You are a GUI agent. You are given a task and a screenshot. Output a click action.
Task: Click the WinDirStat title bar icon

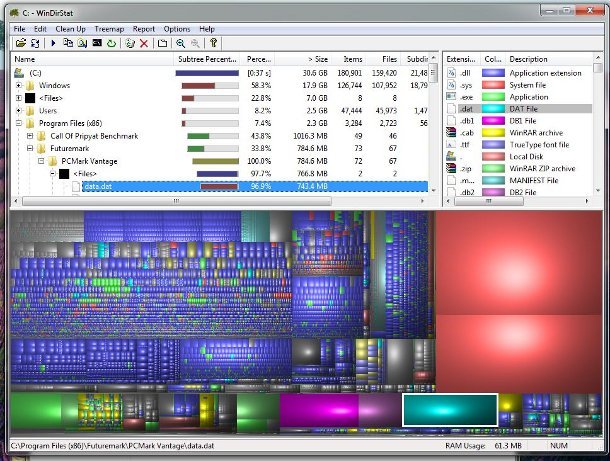click(x=15, y=13)
